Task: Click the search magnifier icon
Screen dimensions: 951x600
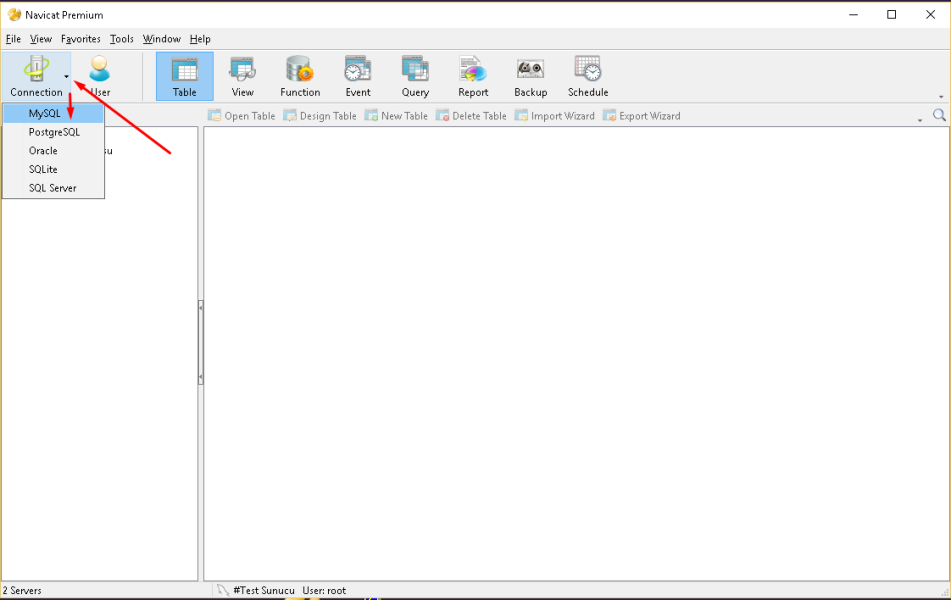Action: click(x=940, y=115)
